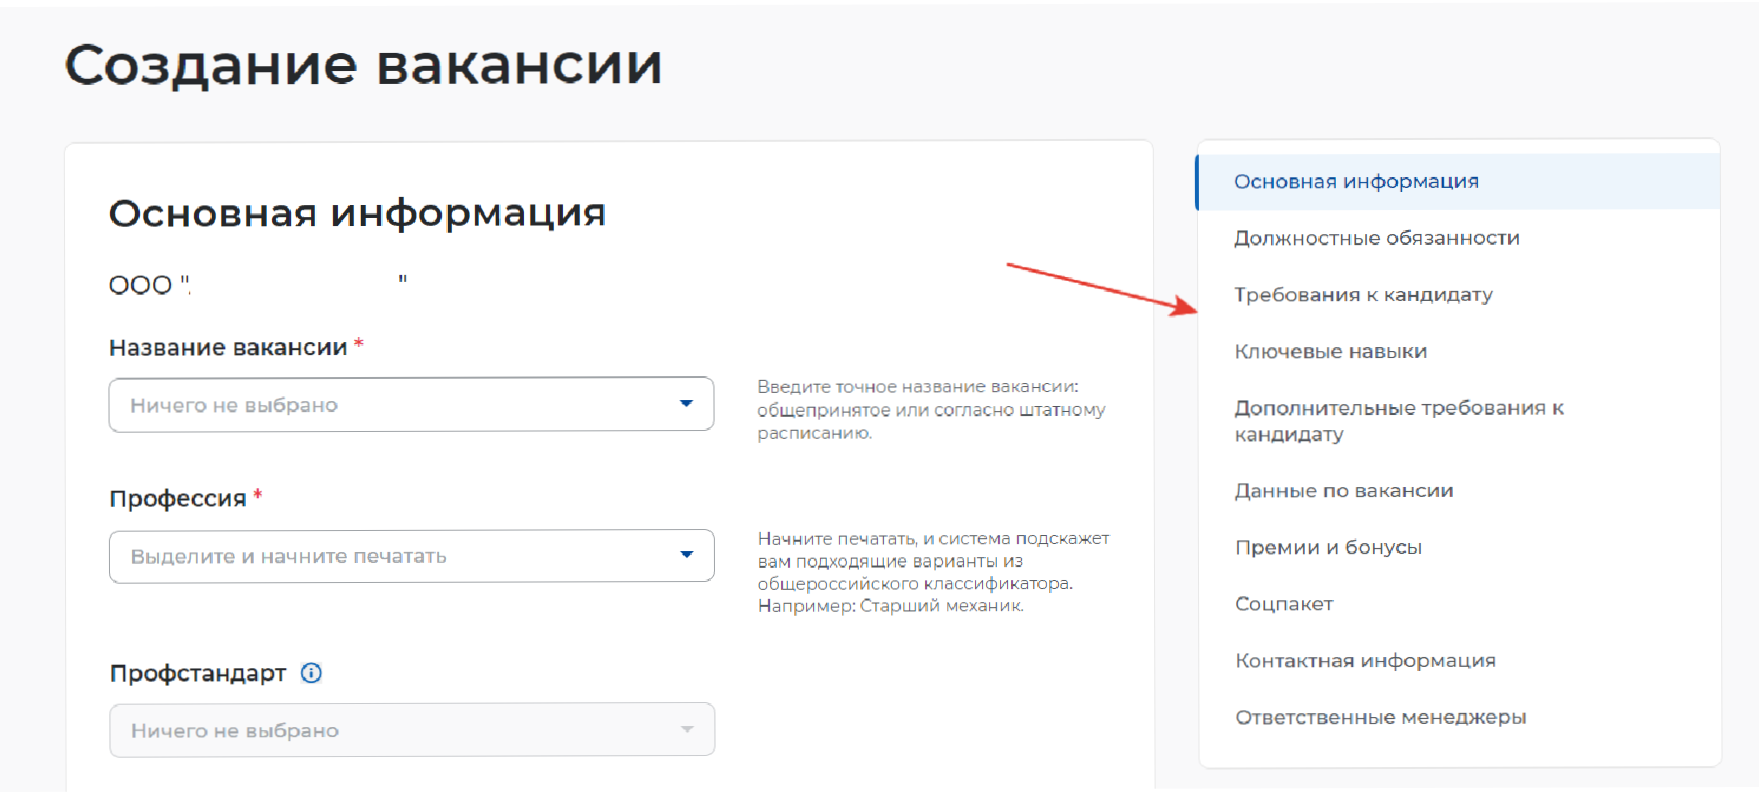
Task: Go to Данные по вакансии
Action: (x=1343, y=491)
